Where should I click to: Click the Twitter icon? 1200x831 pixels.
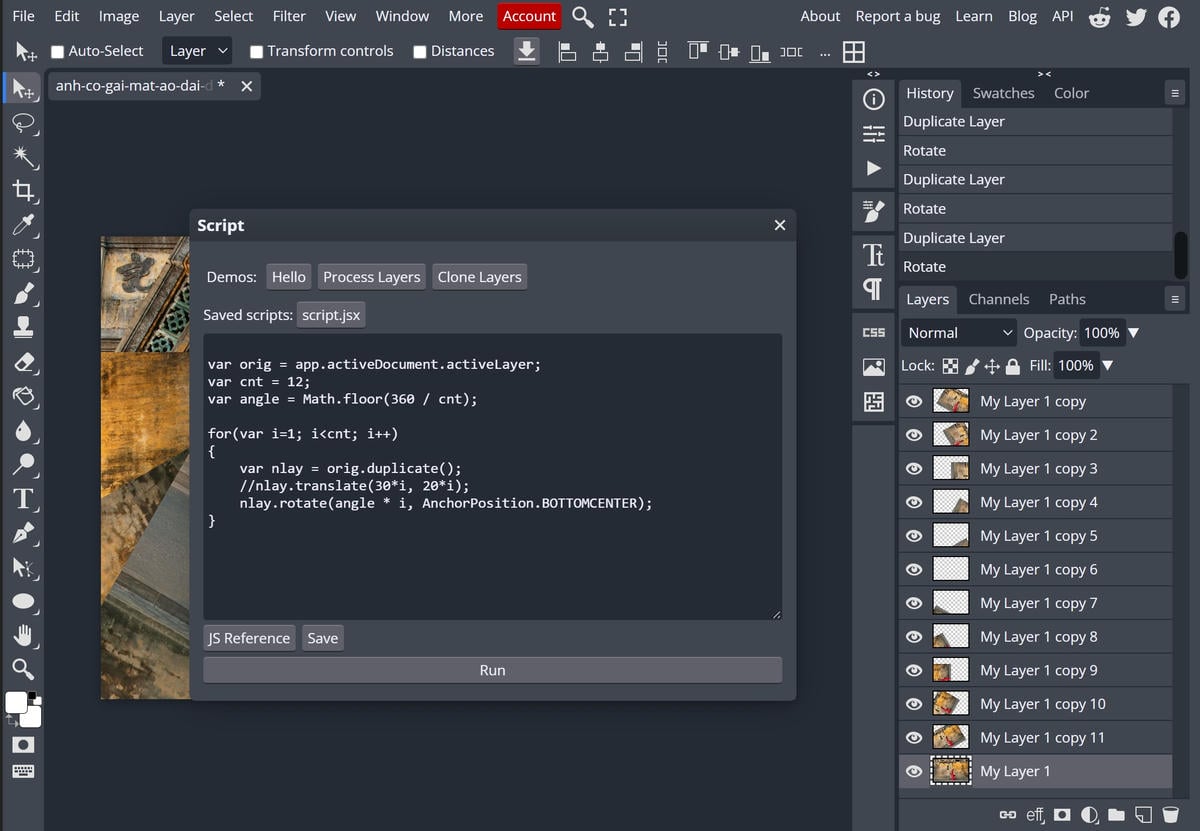tap(1135, 16)
